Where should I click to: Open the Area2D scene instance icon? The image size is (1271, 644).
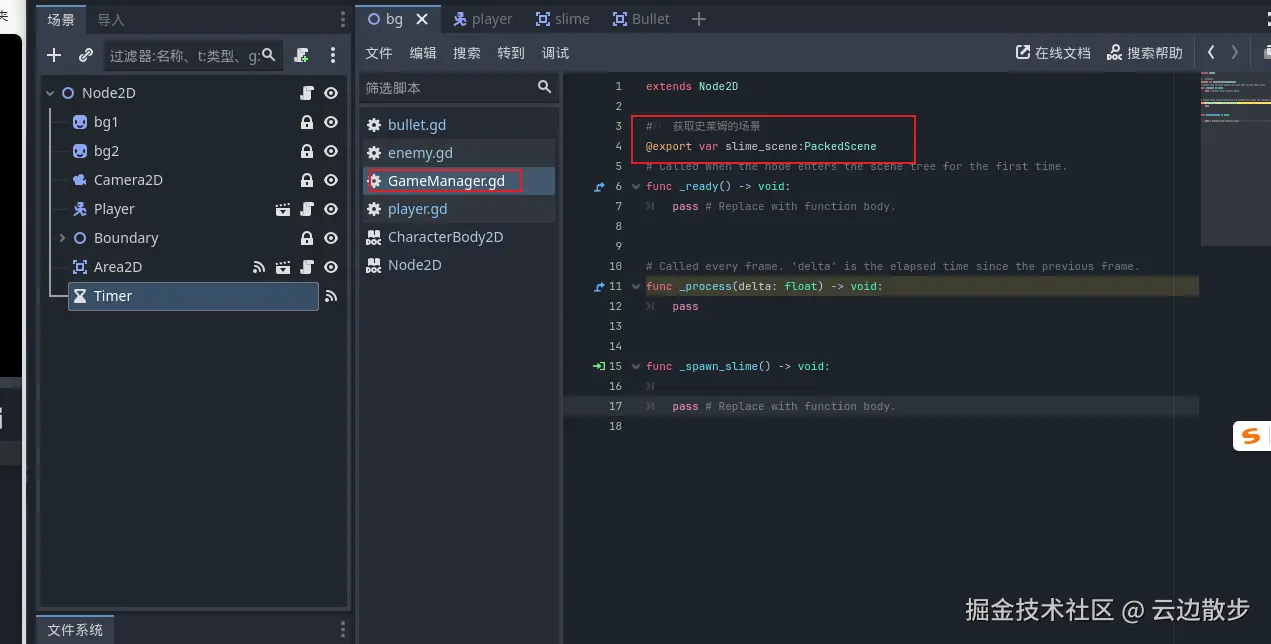[283, 267]
